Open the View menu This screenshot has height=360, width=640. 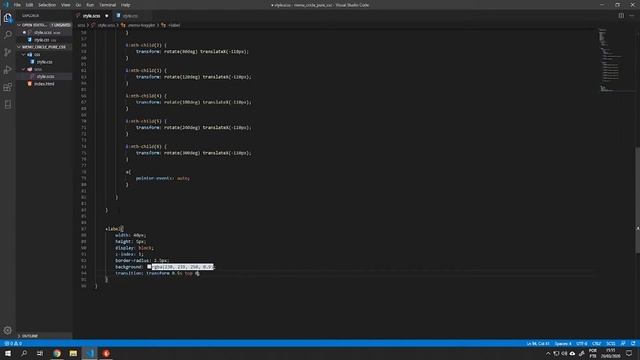66,5
